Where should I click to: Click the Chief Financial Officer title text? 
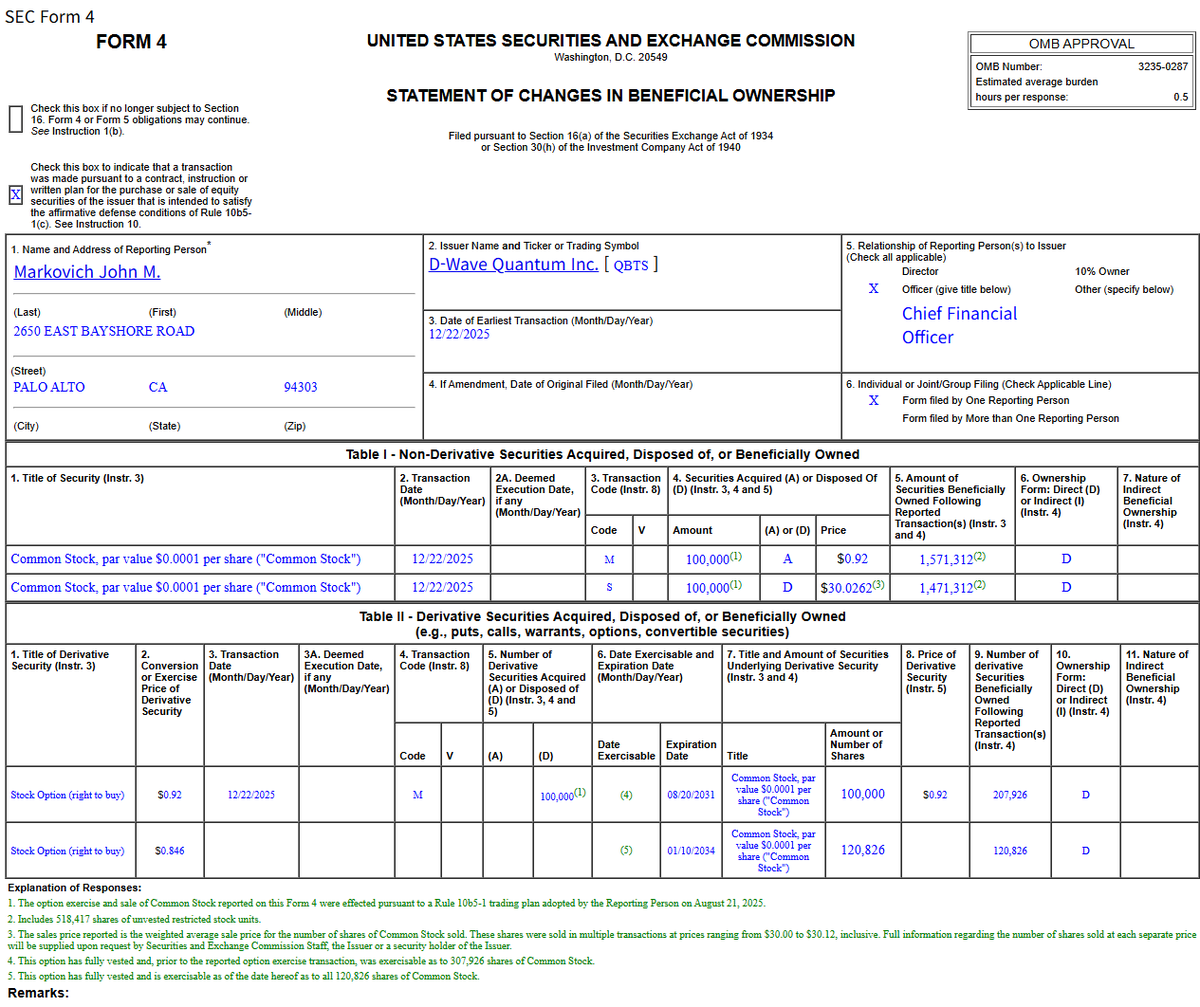pos(960,325)
